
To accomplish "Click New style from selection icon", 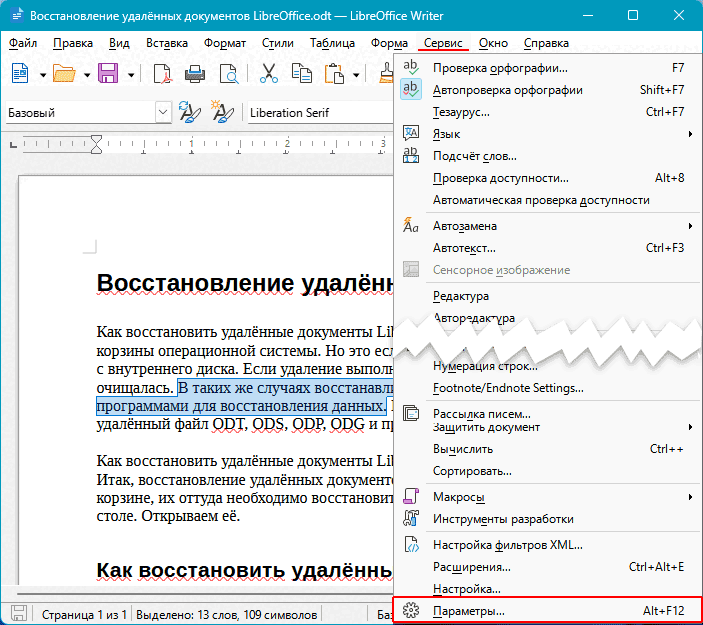I will (x=222, y=112).
